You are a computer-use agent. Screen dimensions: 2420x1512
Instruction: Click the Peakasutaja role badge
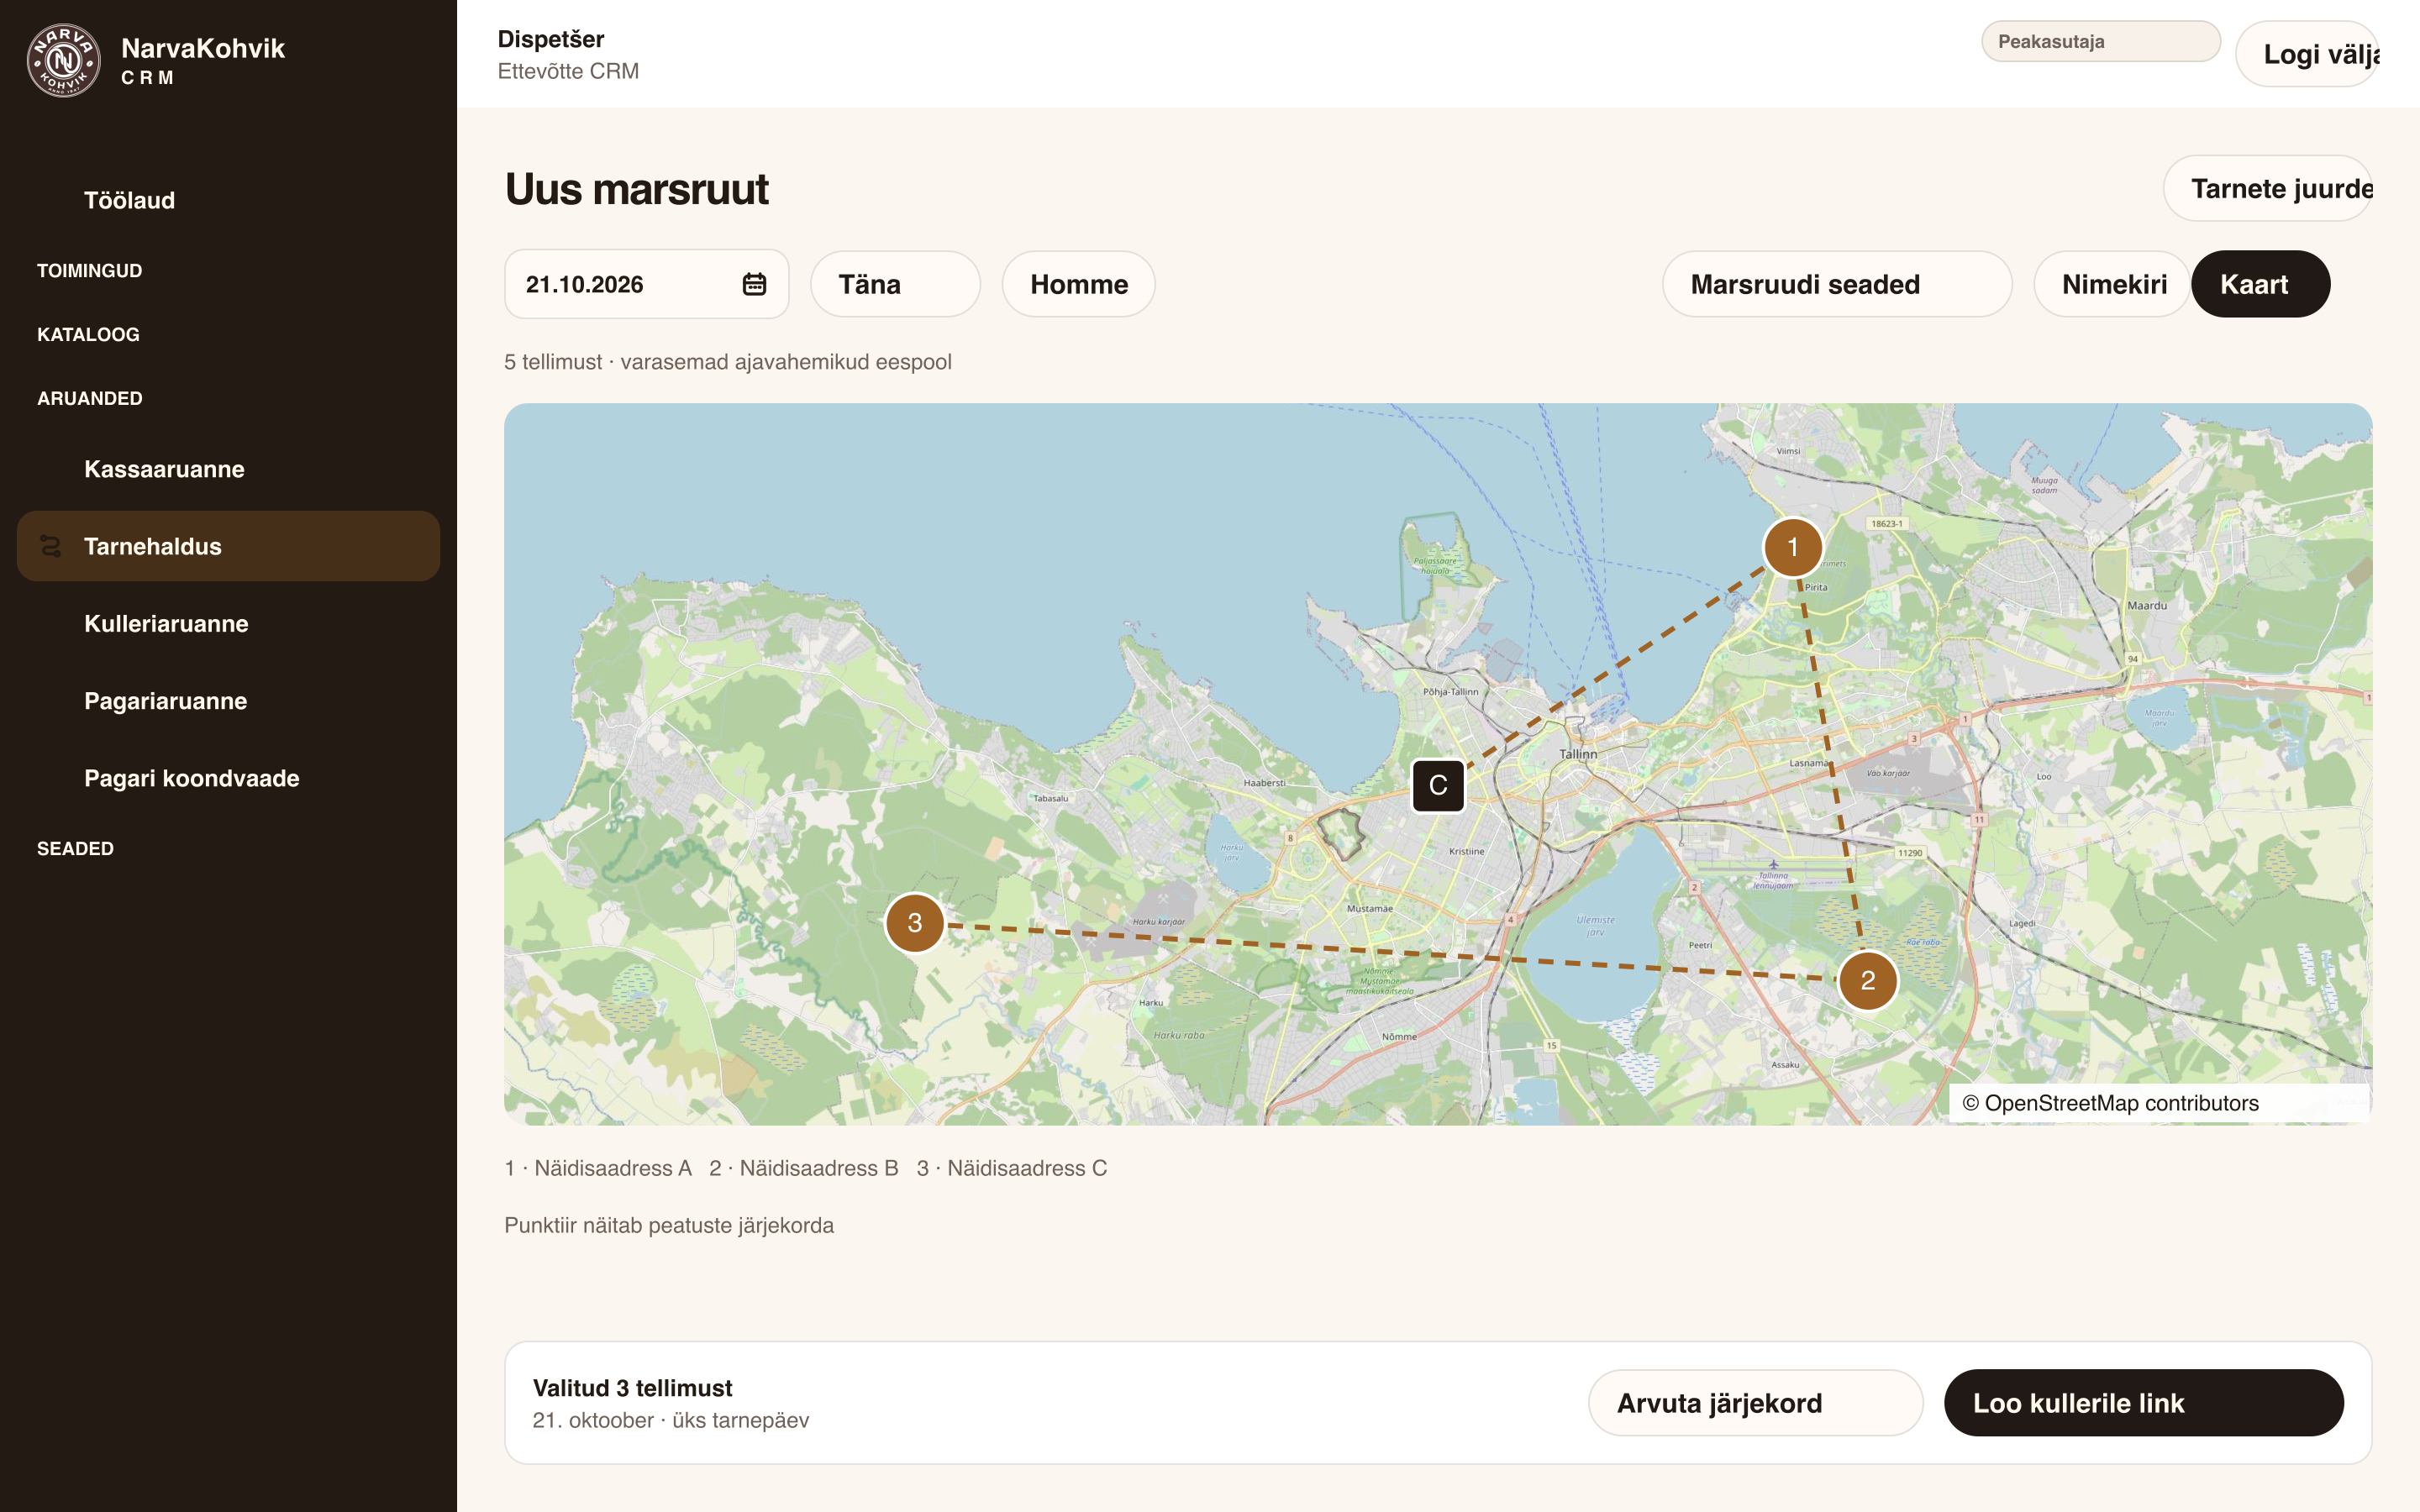[x=2101, y=42]
